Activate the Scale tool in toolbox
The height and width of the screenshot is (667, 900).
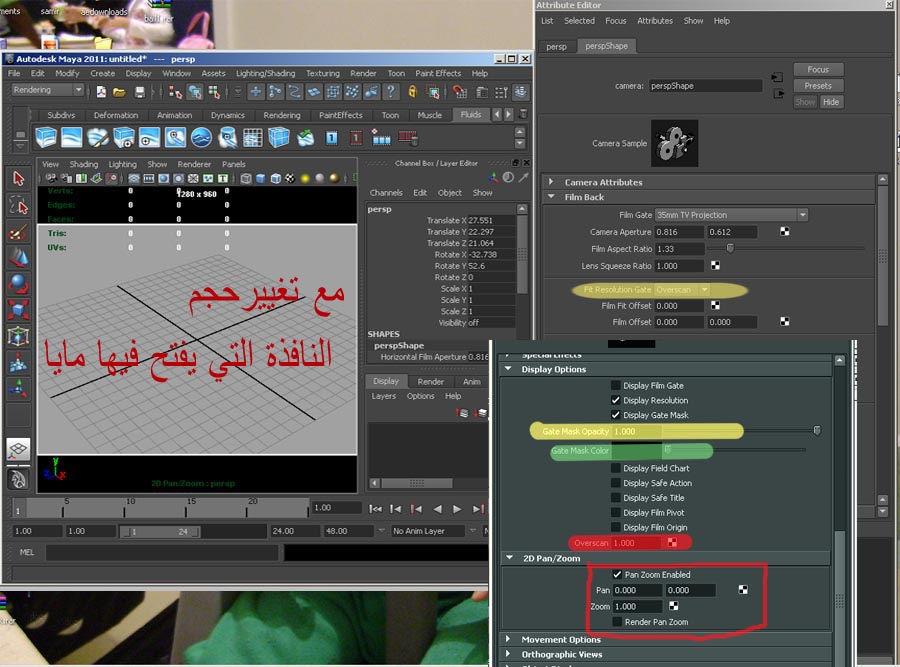pyautogui.click(x=18, y=310)
